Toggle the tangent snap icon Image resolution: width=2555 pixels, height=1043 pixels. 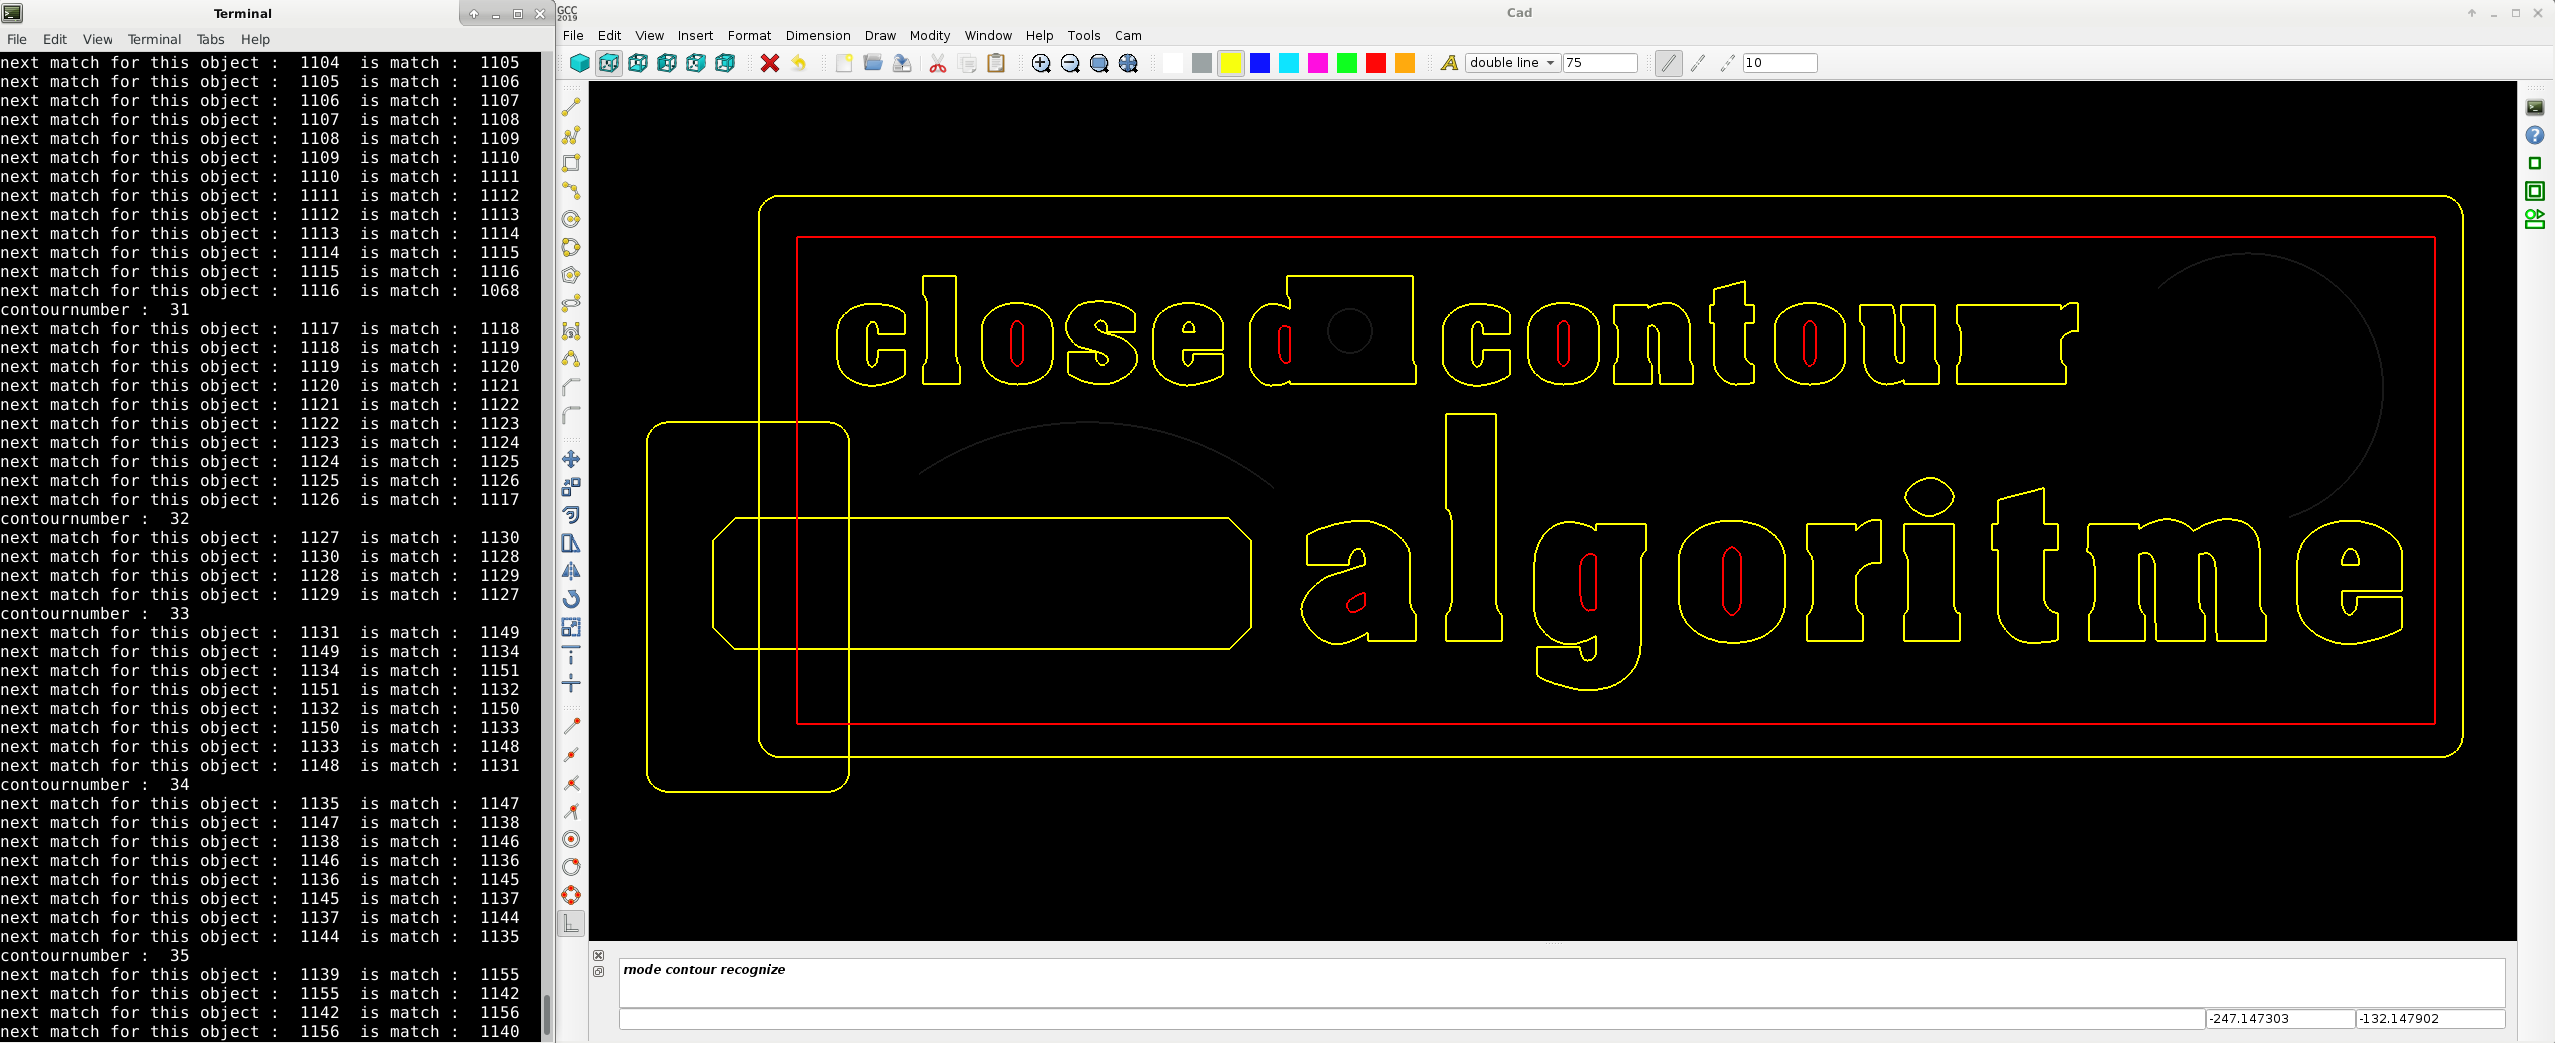pos(571,867)
